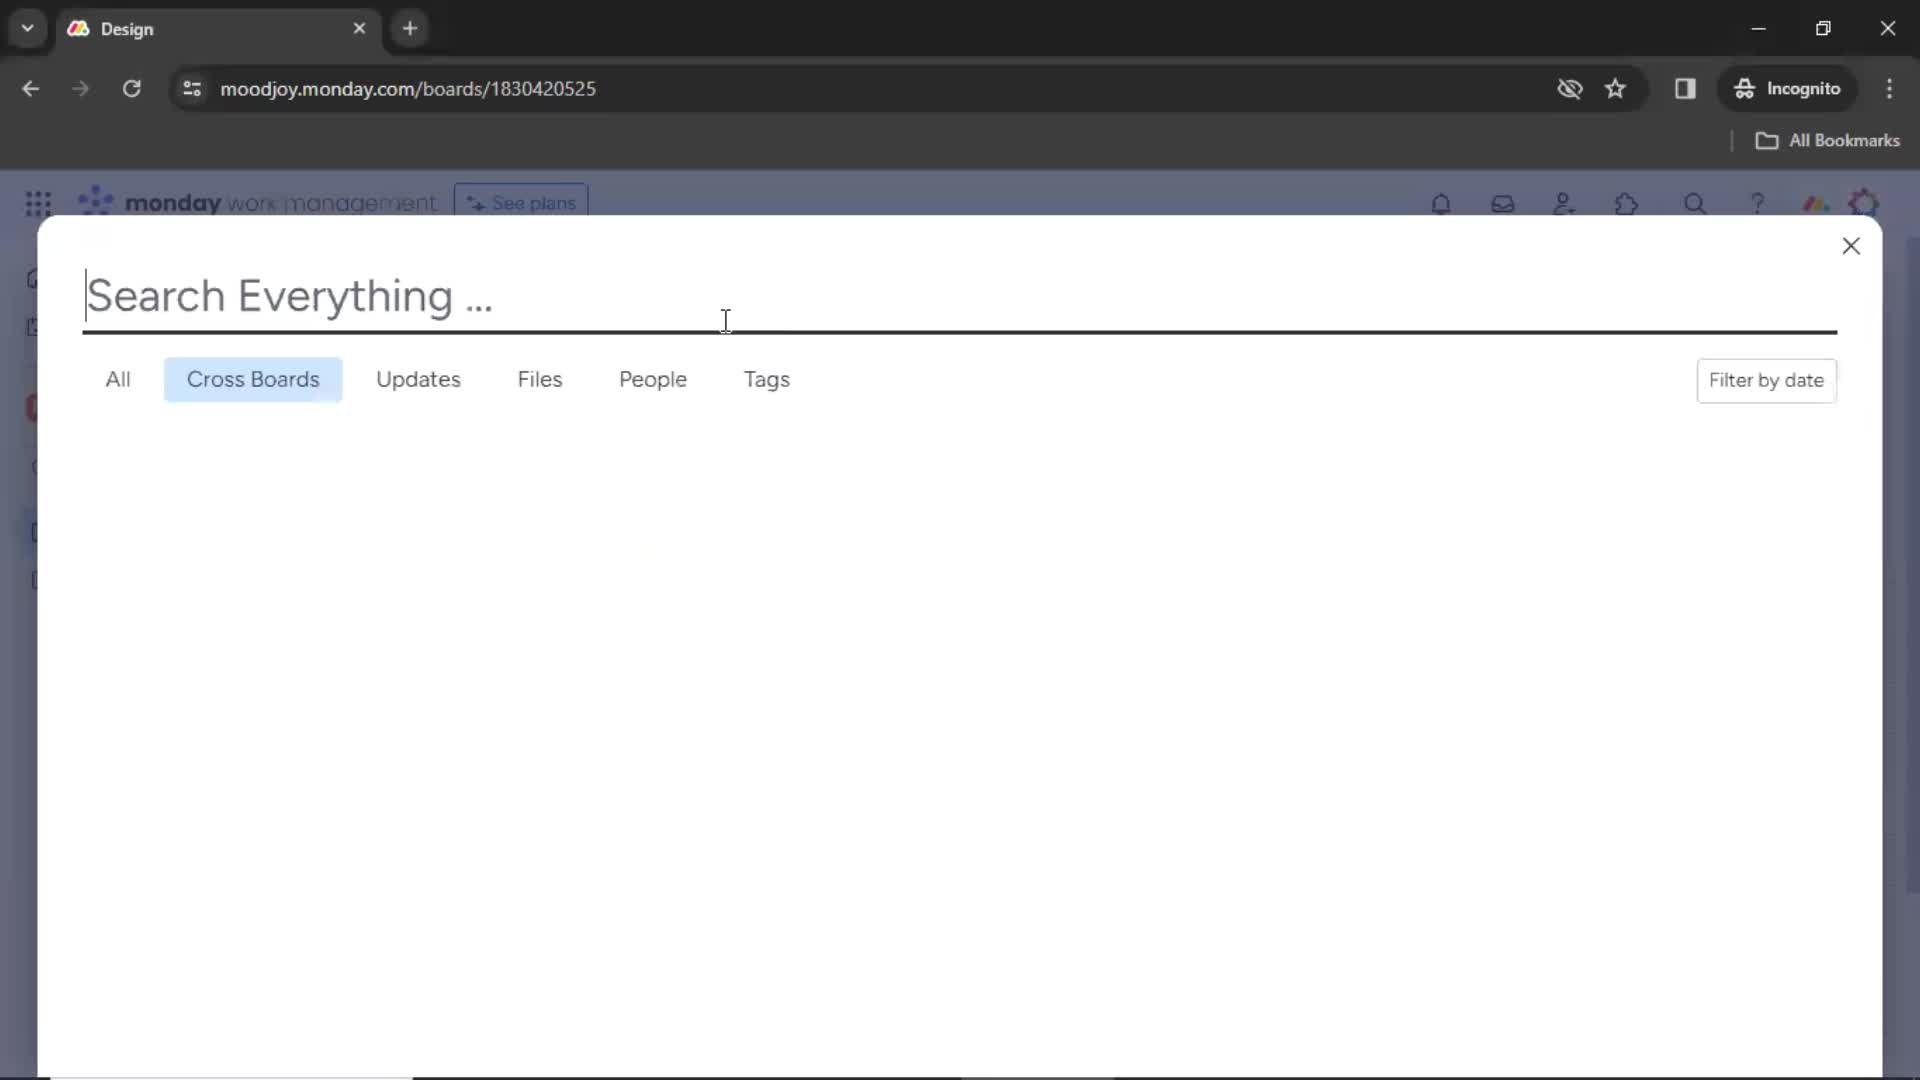This screenshot has height=1080, width=1920.
Task: Select the Updates tab
Action: coord(419,380)
